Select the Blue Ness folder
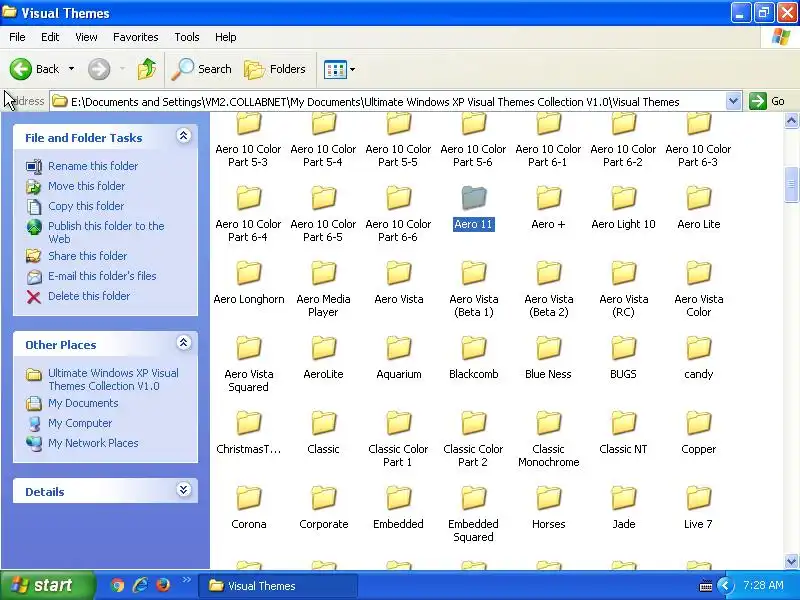Image resolution: width=800 pixels, height=600 pixels. click(x=548, y=359)
